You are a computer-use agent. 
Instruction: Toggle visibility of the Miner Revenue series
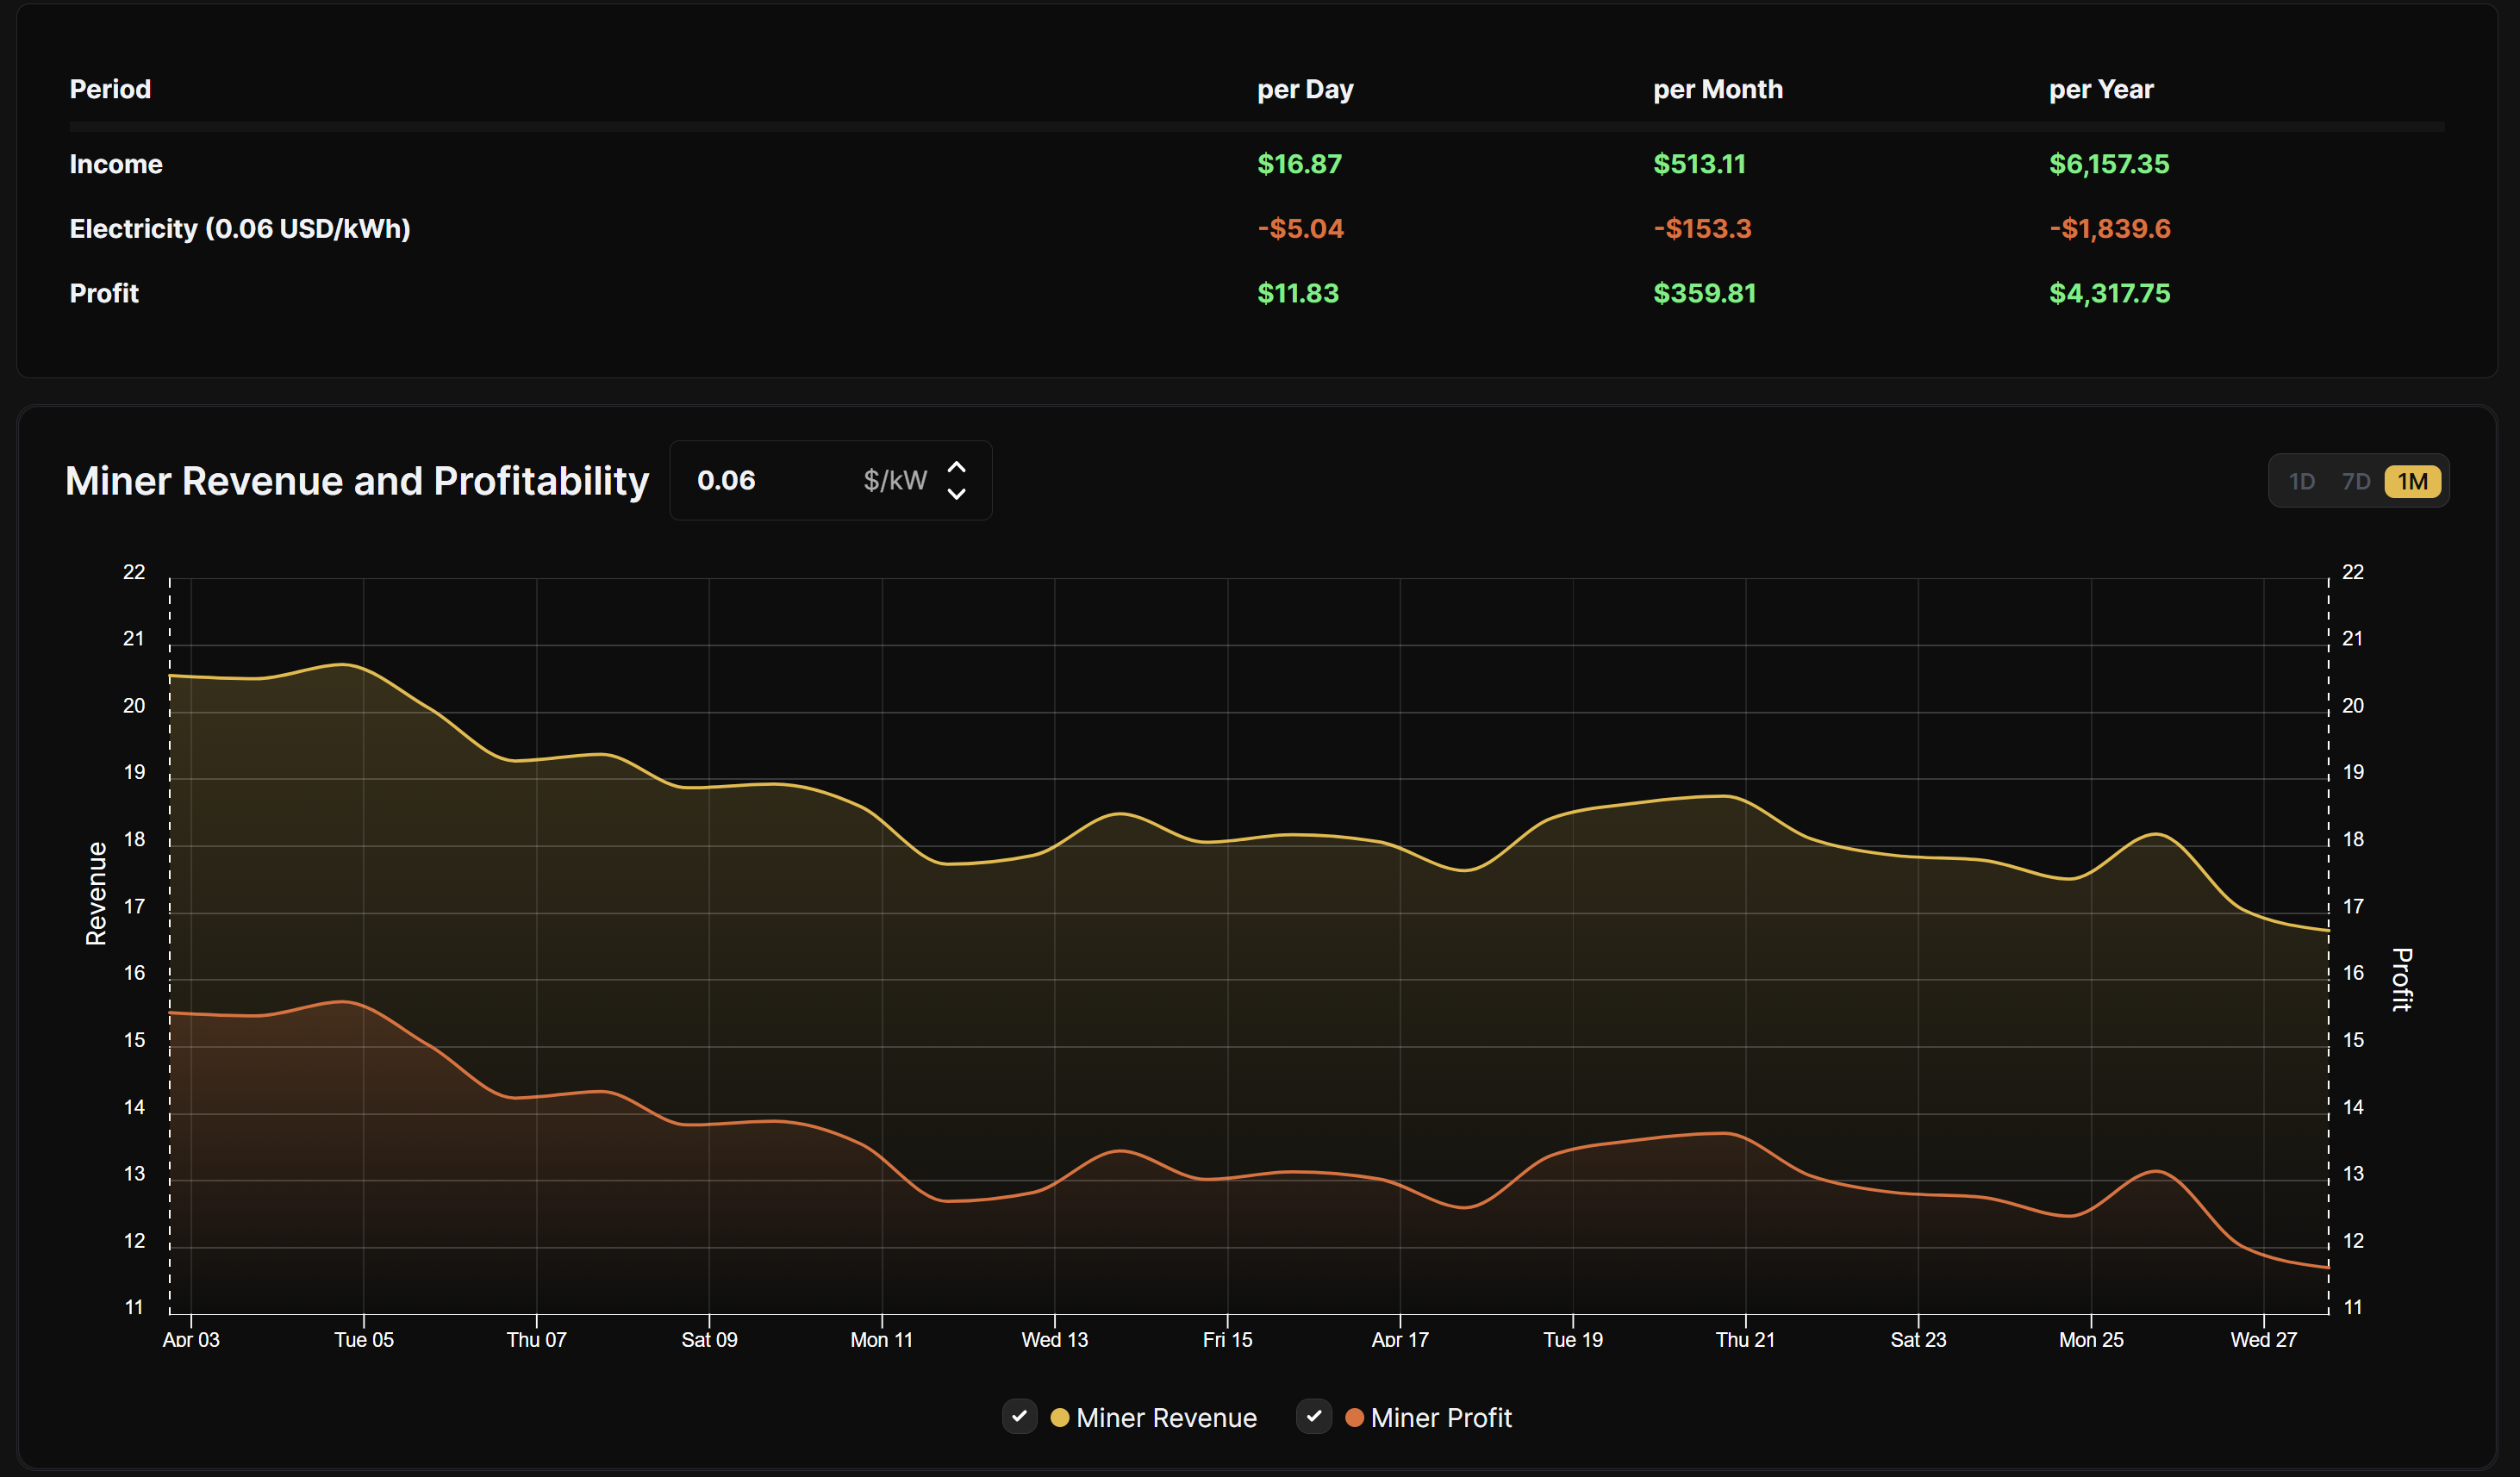[1020, 1417]
